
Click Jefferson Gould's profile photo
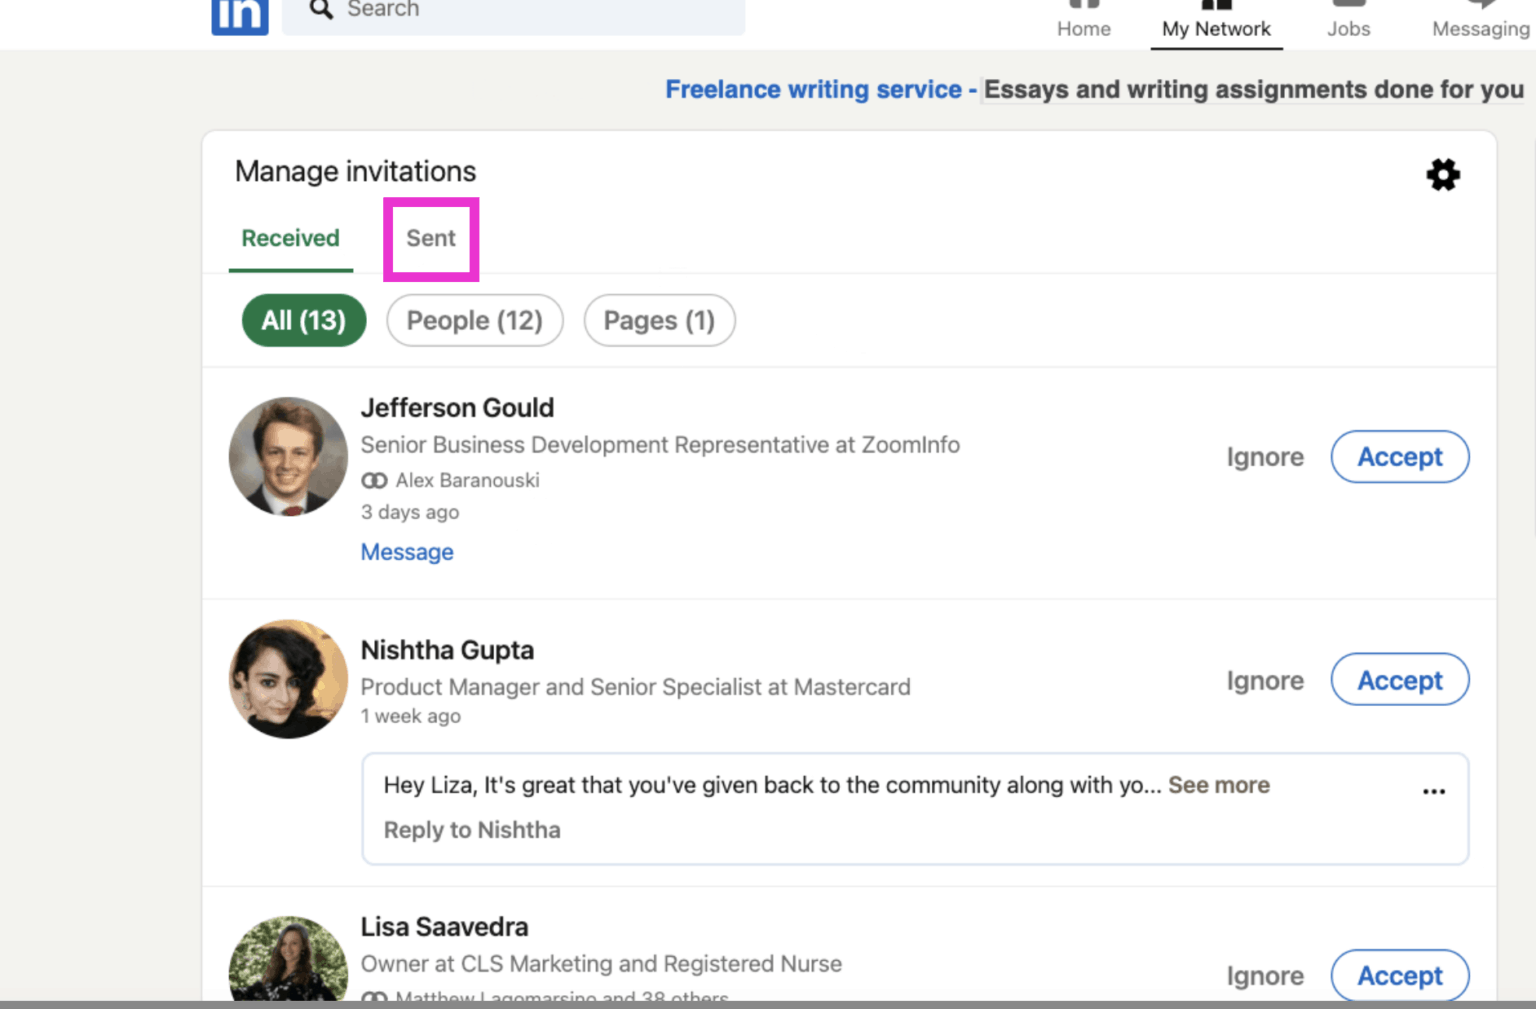pos(287,456)
